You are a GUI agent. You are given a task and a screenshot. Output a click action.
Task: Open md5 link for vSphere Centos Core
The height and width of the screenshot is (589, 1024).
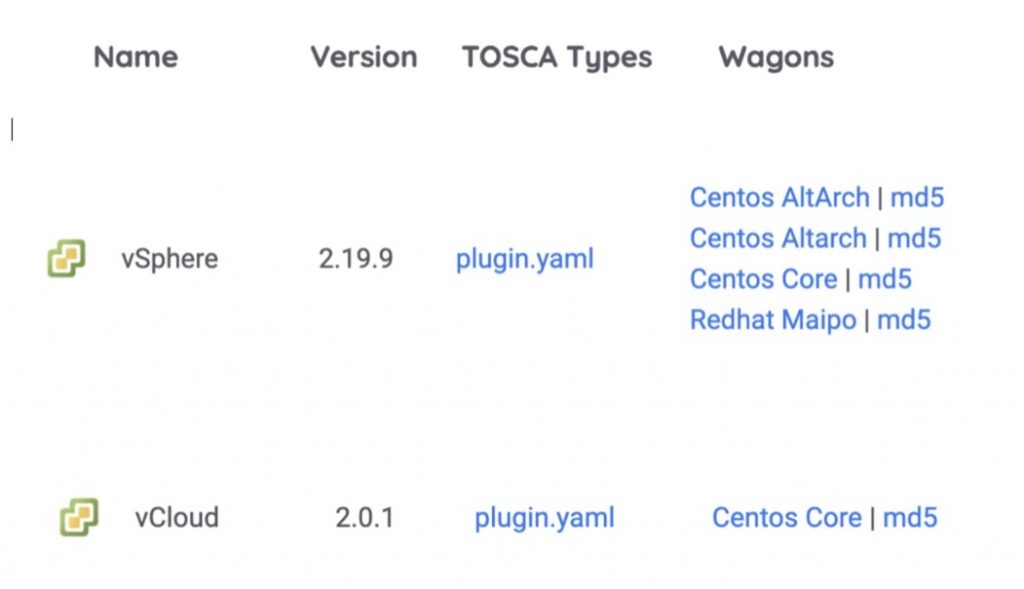[885, 279]
